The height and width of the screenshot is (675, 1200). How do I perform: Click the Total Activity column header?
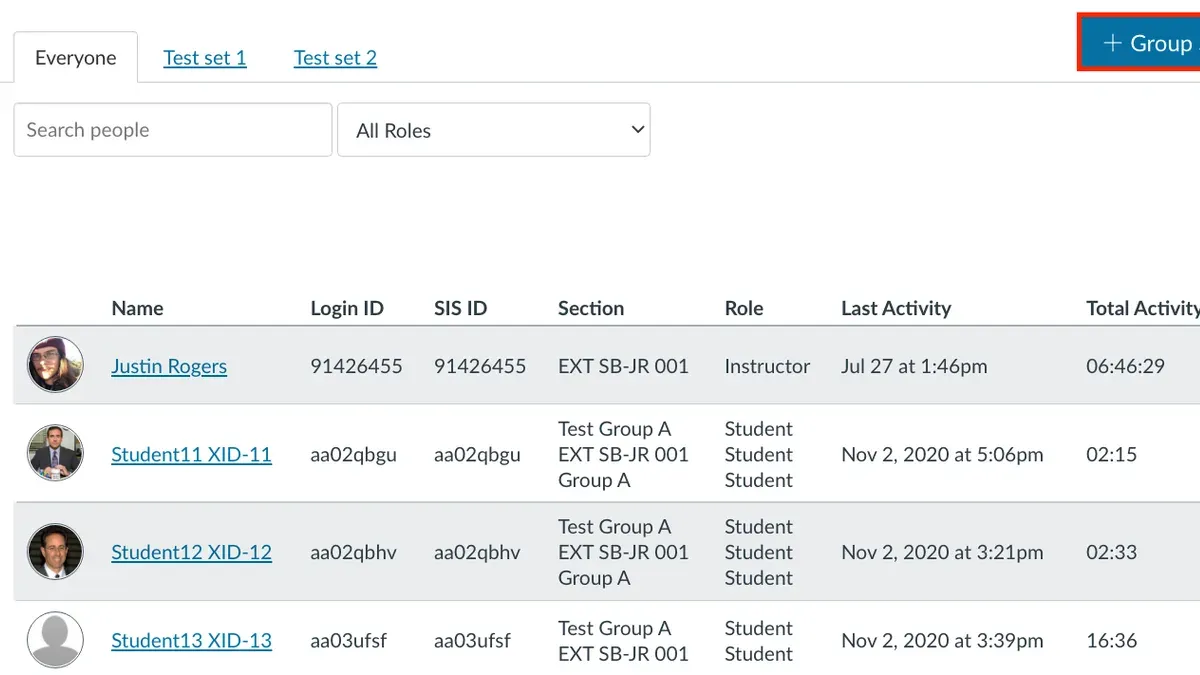tap(1142, 308)
